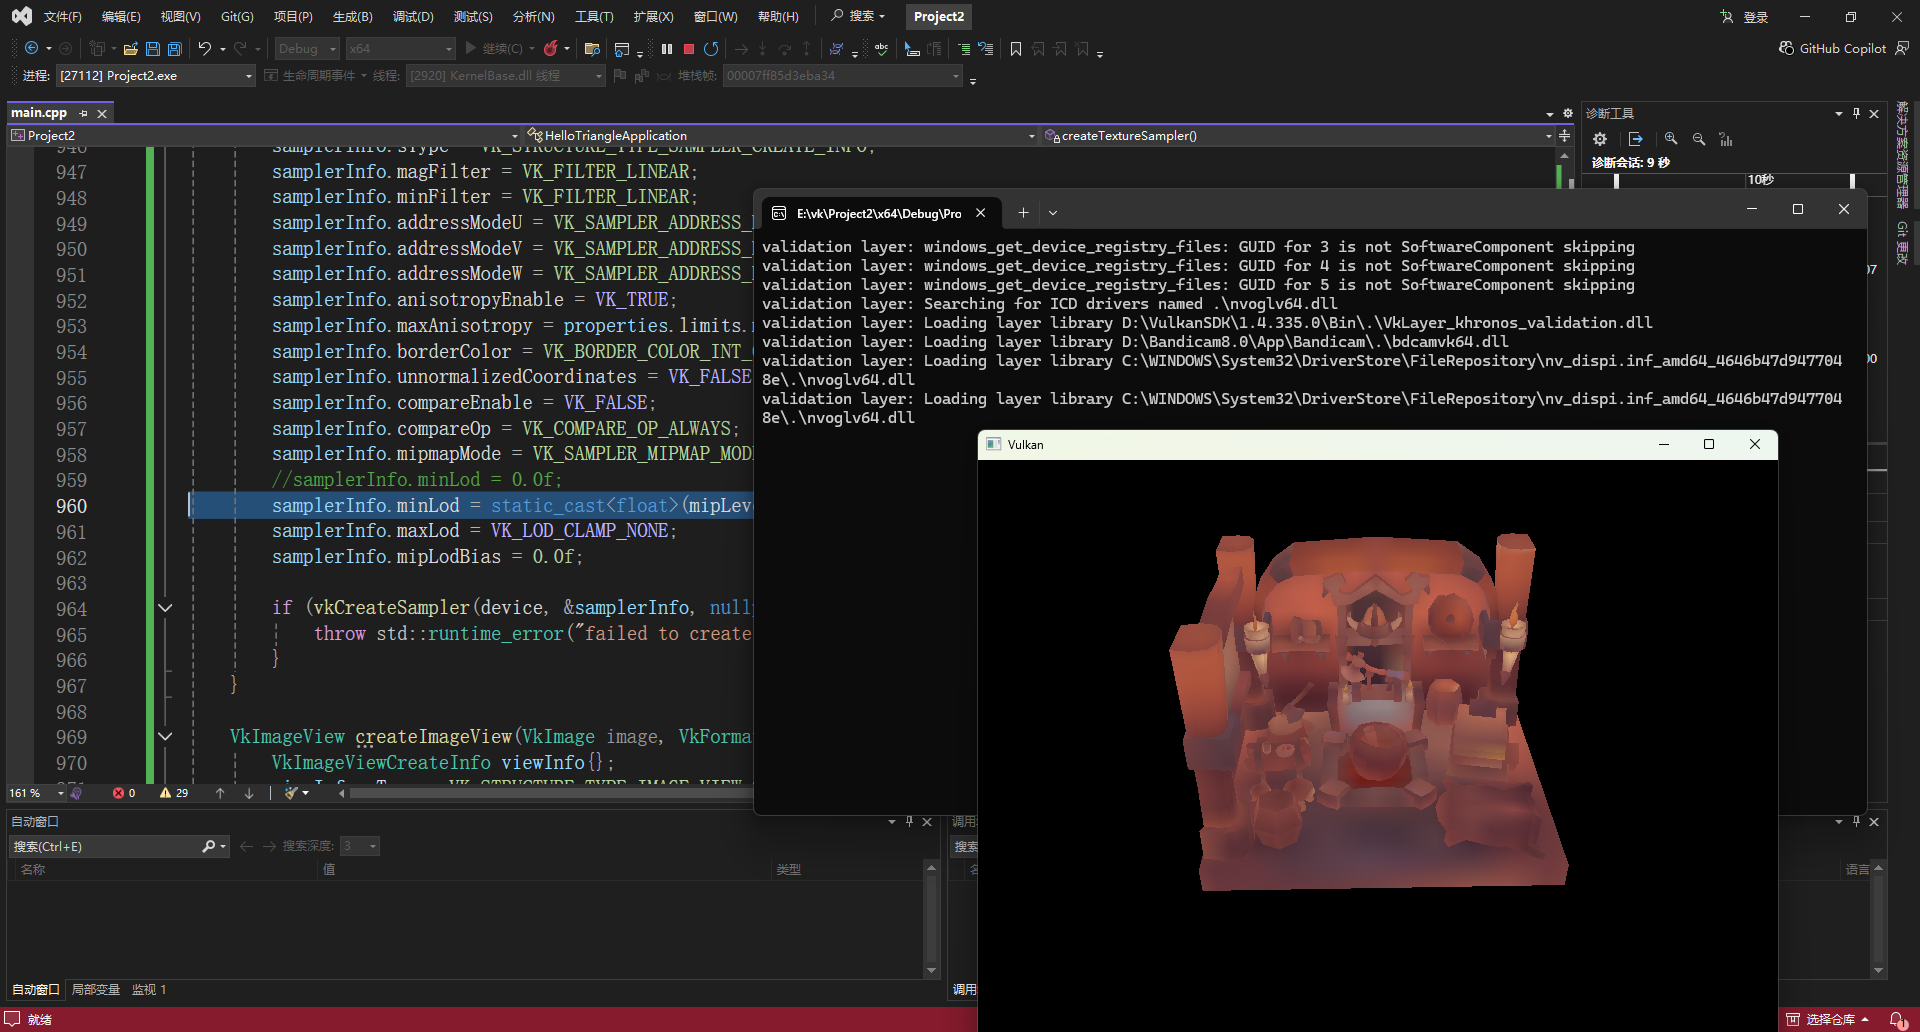Viewport: 1920px width, 1032px height.
Task: Pause debugging with the Break All icon
Action: (667, 48)
